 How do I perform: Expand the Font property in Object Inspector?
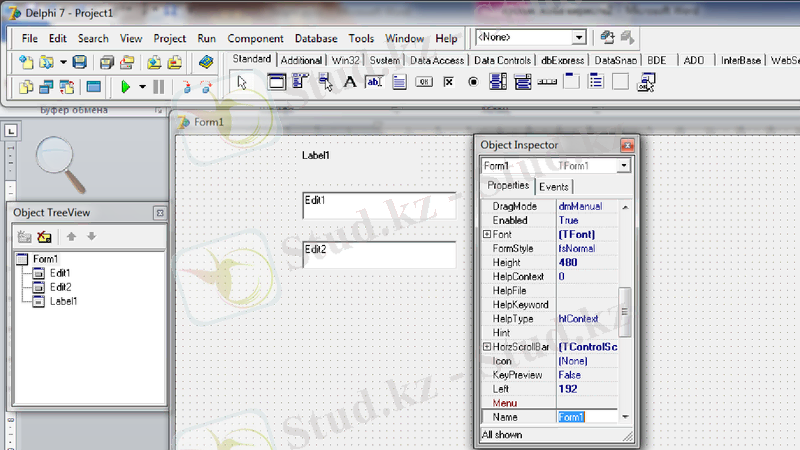[487, 234]
